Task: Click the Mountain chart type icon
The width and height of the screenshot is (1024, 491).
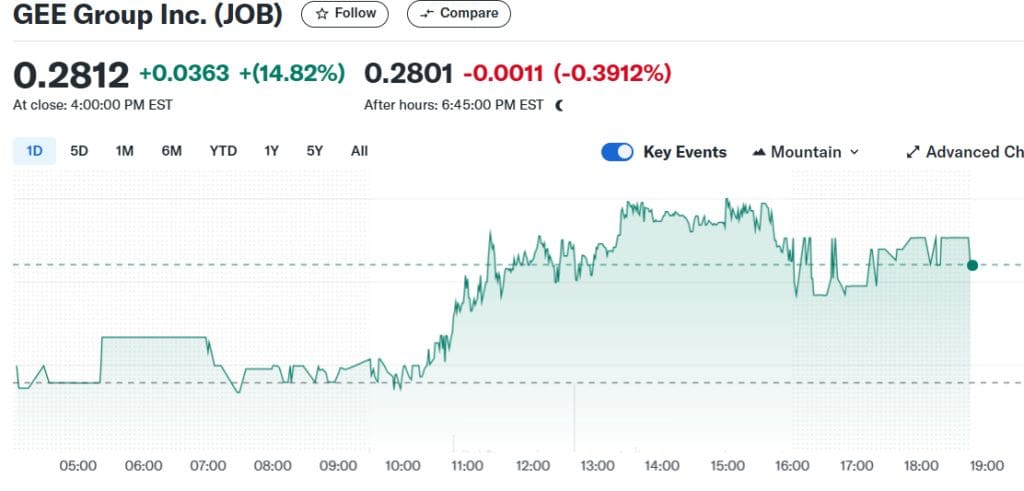Action: (x=759, y=152)
